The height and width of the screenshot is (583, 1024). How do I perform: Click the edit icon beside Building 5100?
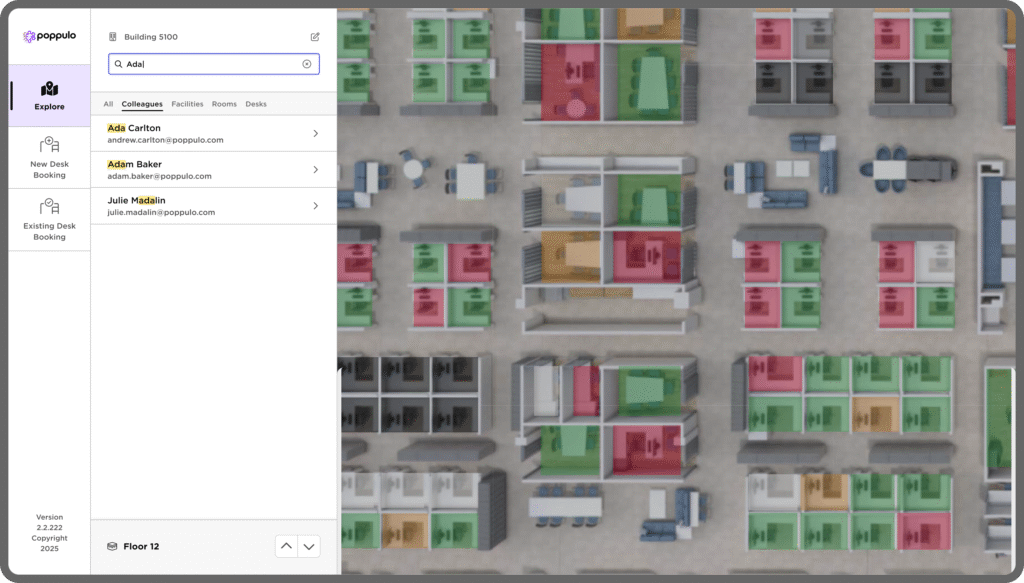pos(315,37)
